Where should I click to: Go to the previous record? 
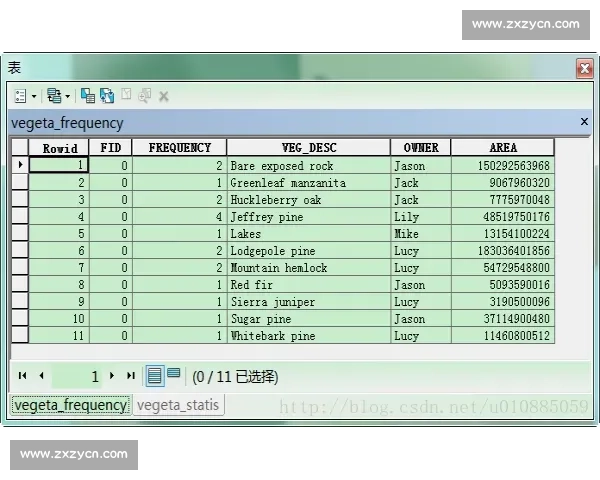point(41,376)
